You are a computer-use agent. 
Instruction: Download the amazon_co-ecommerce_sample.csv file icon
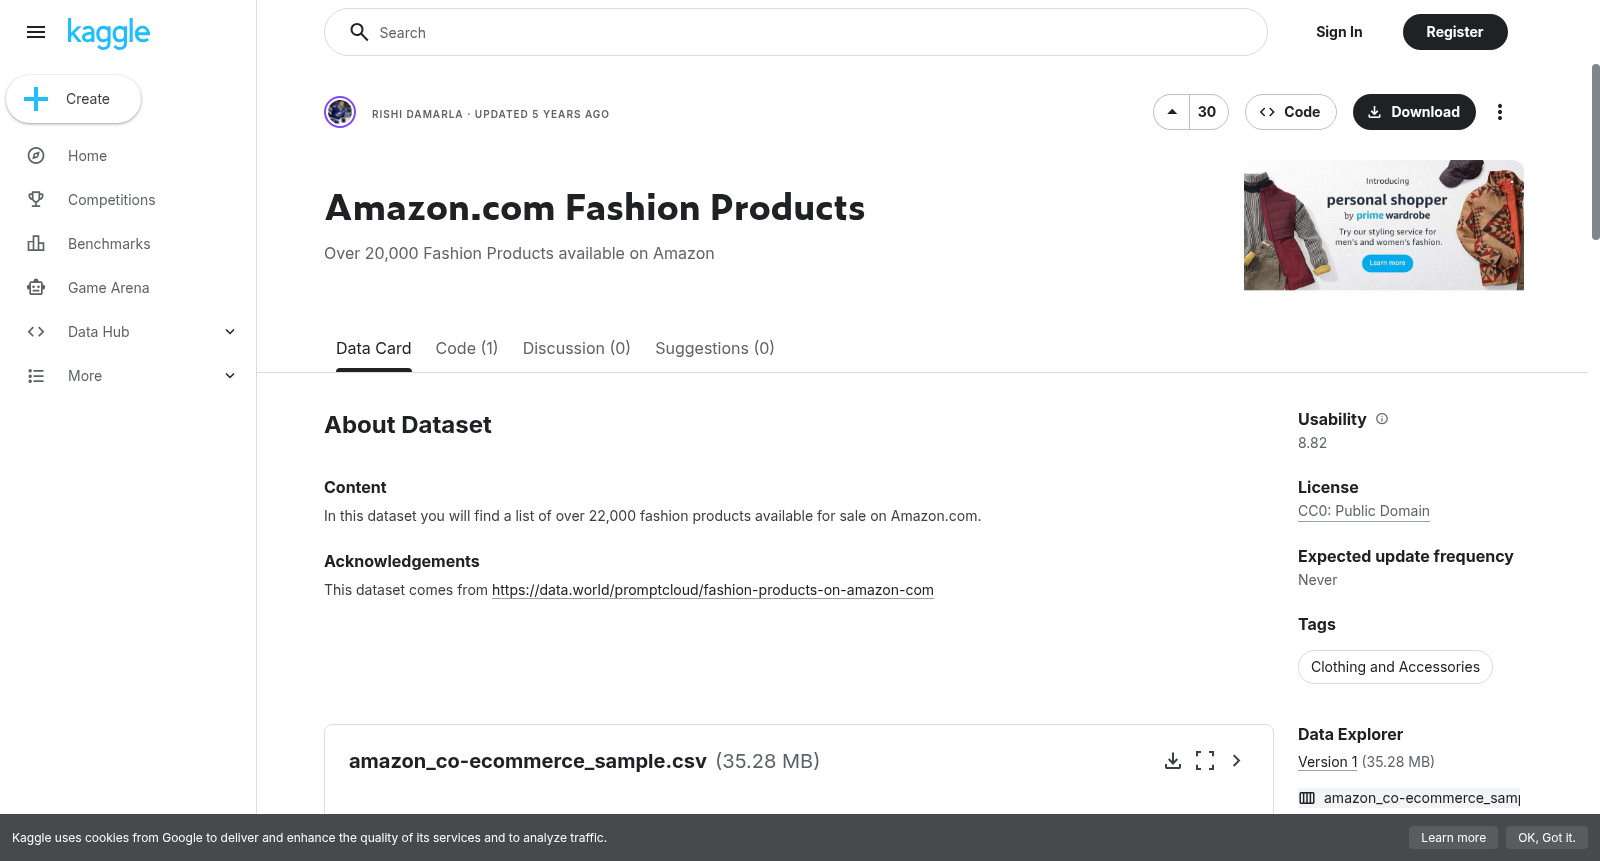pyautogui.click(x=1173, y=761)
